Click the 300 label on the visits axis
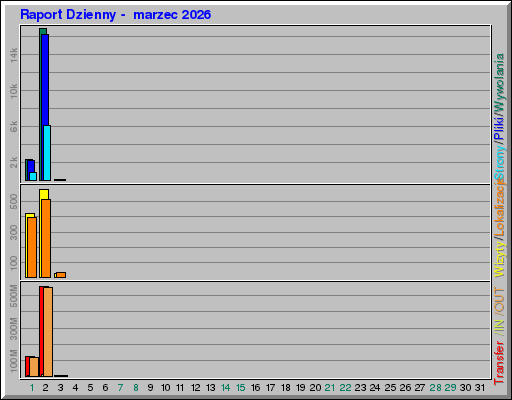512x400 pixels. pyautogui.click(x=13, y=233)
